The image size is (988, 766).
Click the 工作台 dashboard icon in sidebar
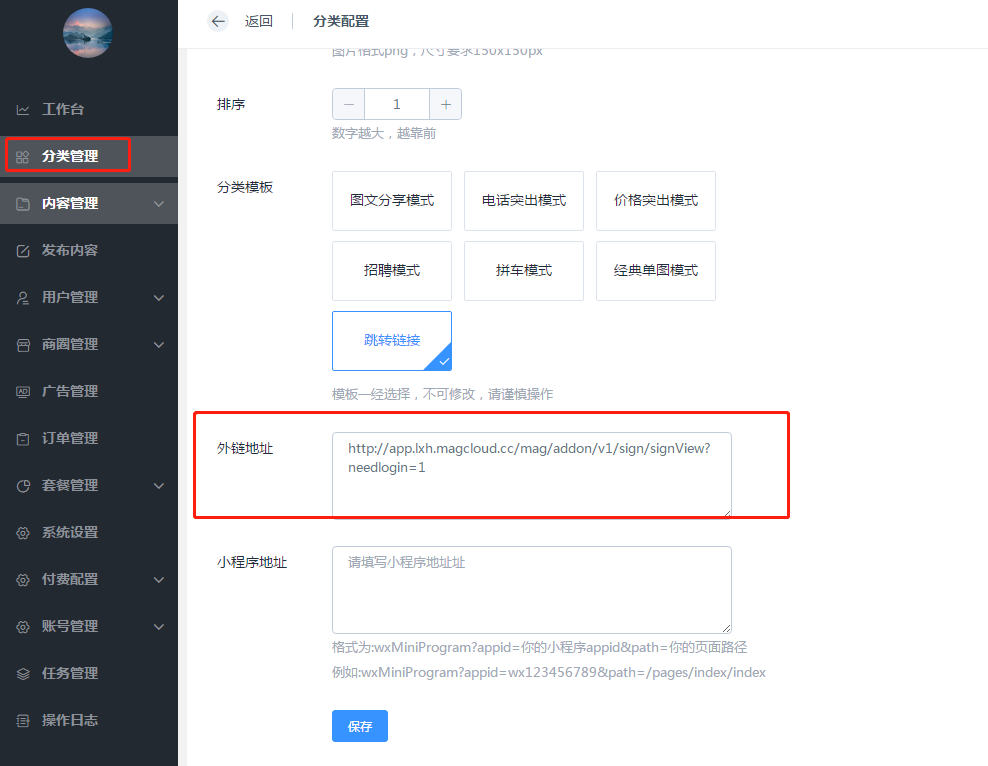23,109
